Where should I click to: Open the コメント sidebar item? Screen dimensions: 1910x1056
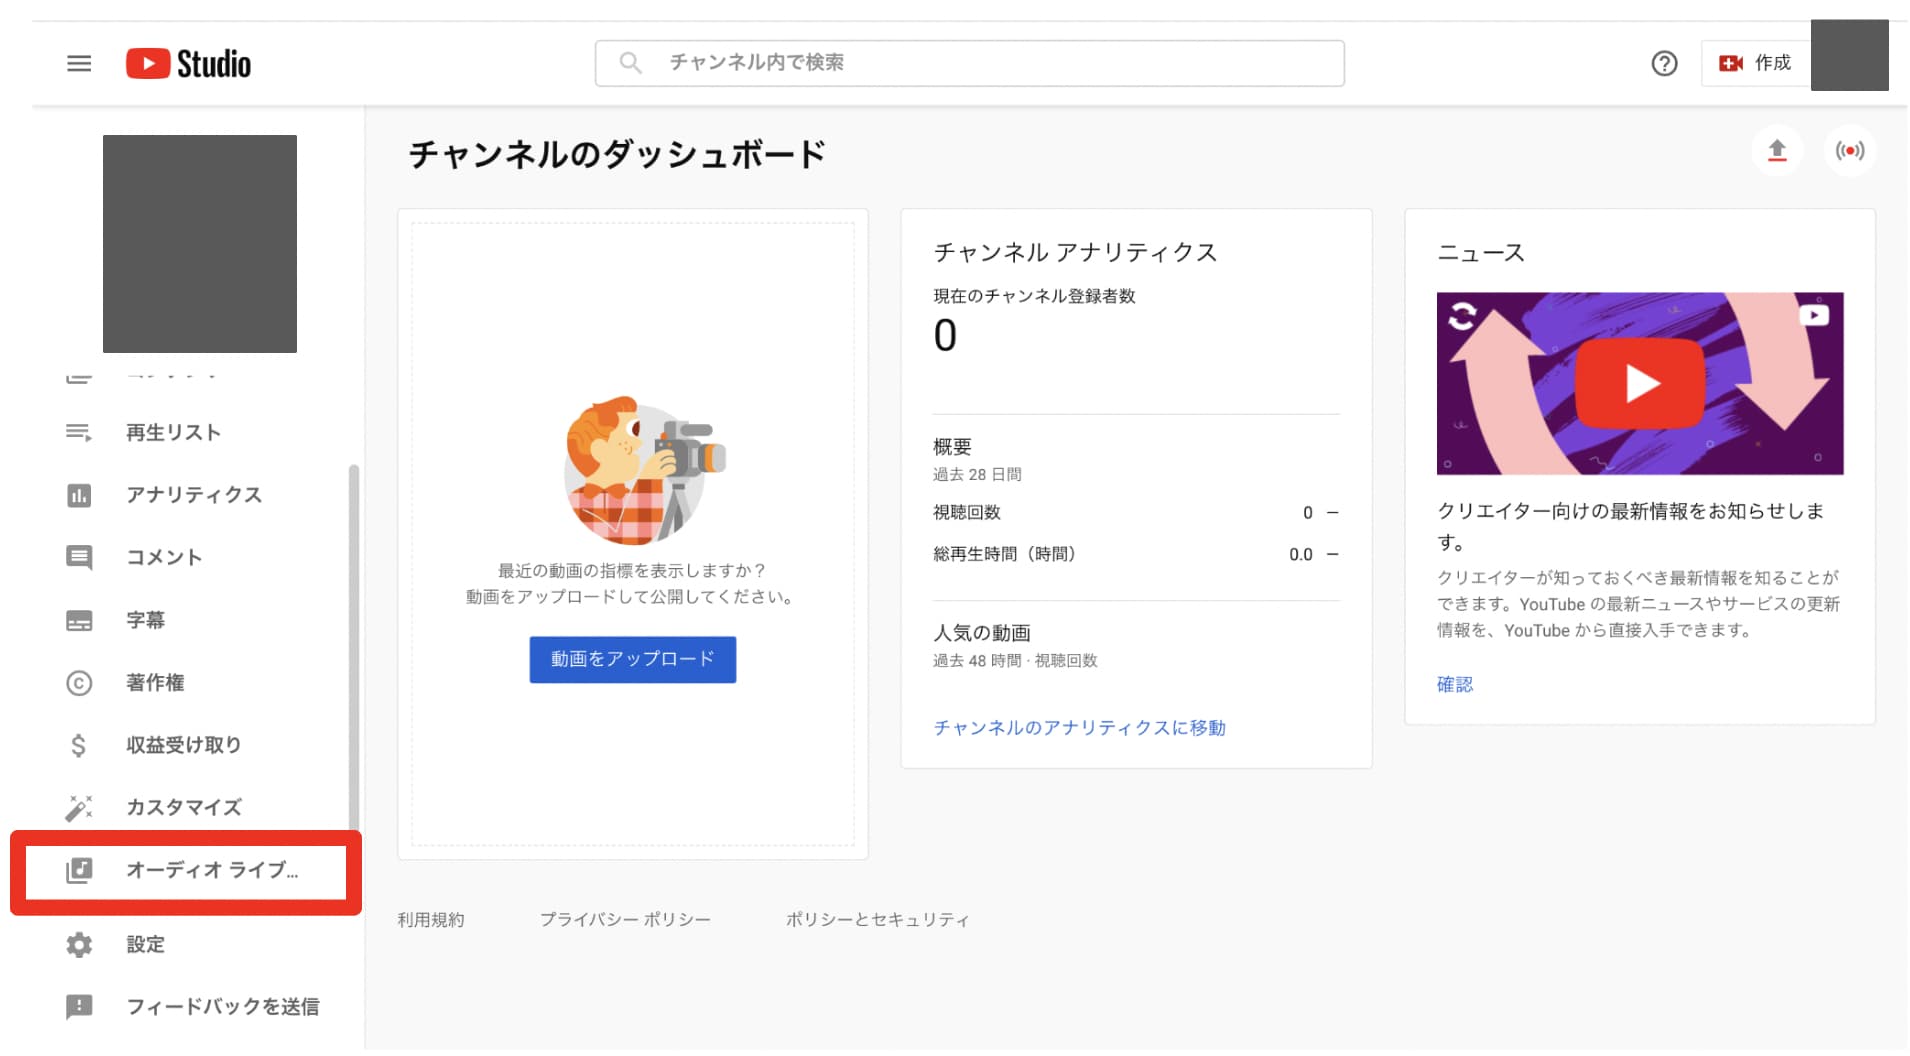(164, 557)
